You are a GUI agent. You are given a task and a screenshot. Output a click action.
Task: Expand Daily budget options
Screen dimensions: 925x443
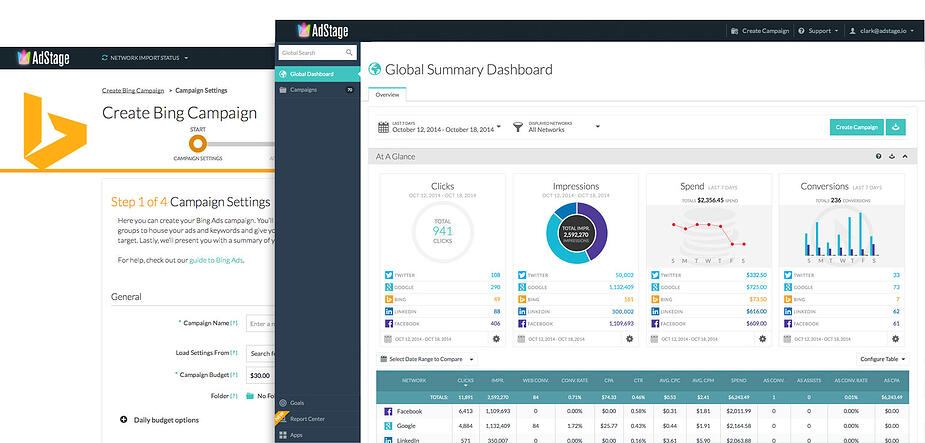click(x=159, y=420)
